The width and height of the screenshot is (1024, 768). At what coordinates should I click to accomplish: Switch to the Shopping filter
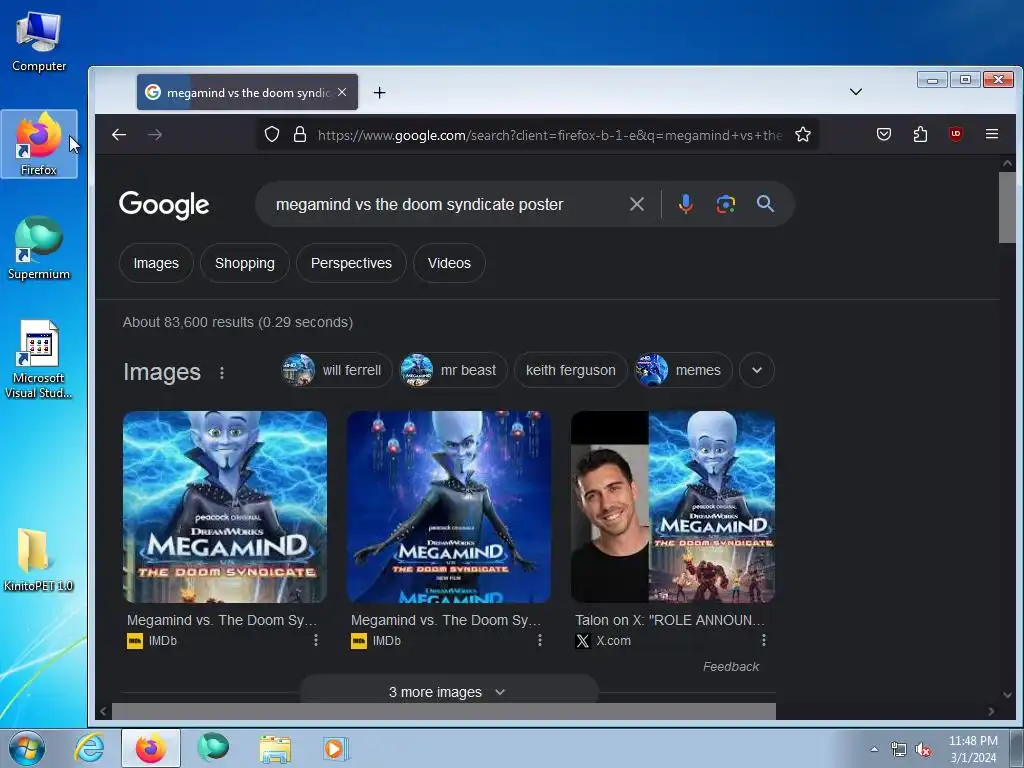[x=245, y=263]
